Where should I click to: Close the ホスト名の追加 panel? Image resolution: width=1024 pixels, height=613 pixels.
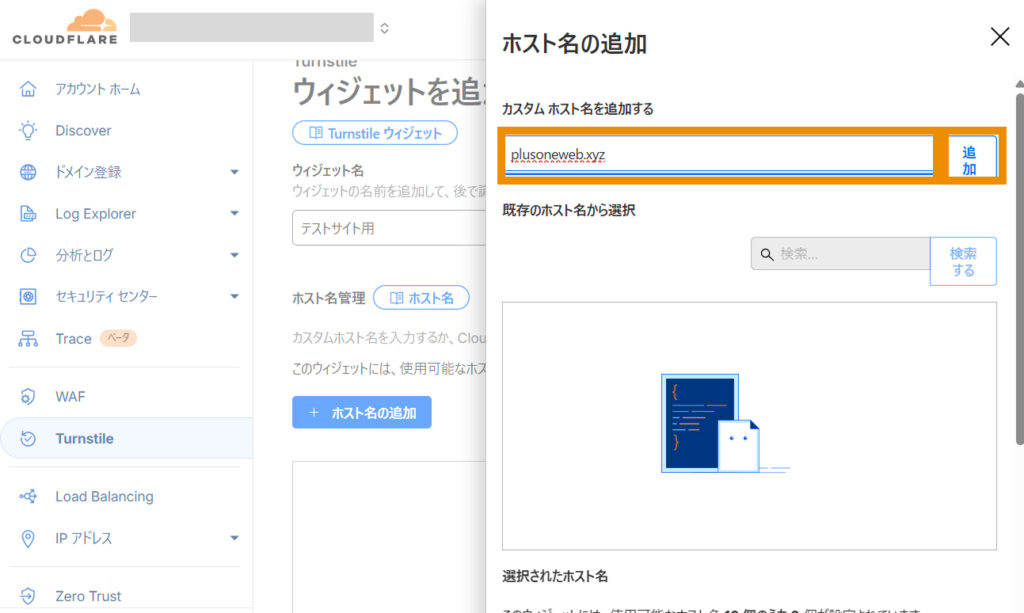pyautogui.click(x=999, y=38)
